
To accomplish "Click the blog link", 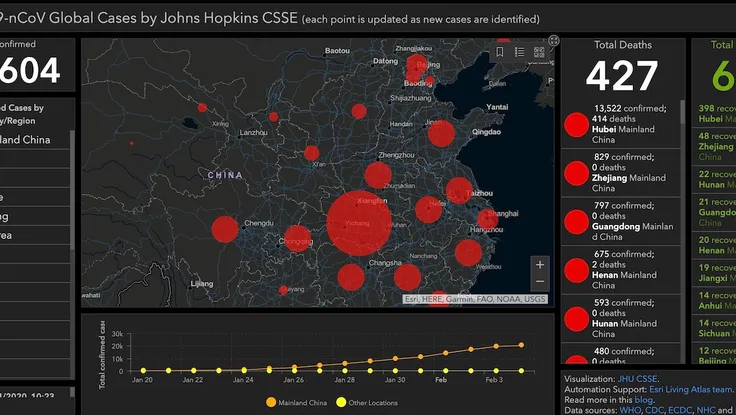I will click(x=642, y=400).
